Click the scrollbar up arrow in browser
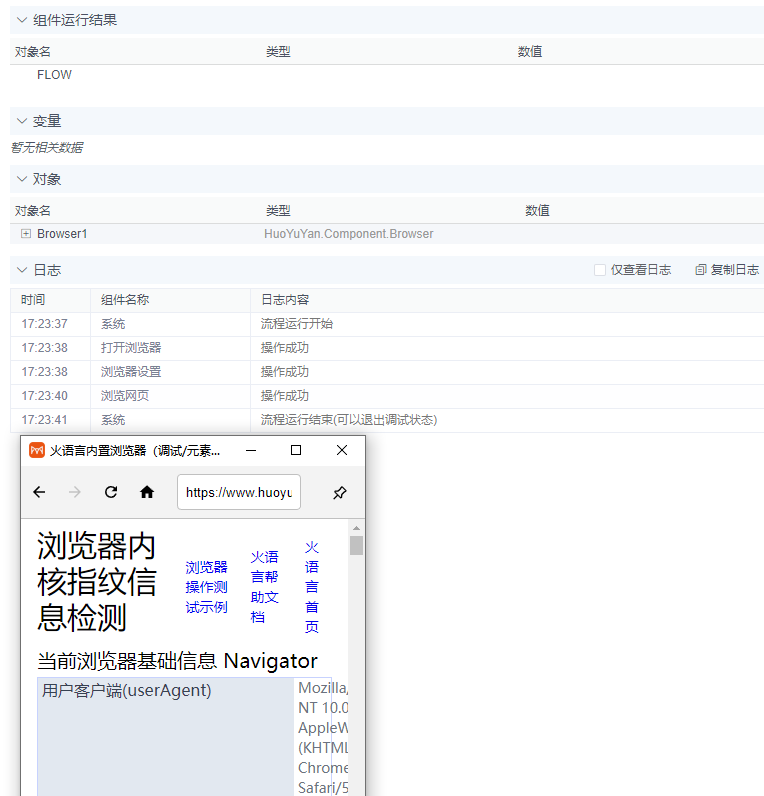Viewport: 764px width, 796px height. pyautogui.click(x=356, y=528)
